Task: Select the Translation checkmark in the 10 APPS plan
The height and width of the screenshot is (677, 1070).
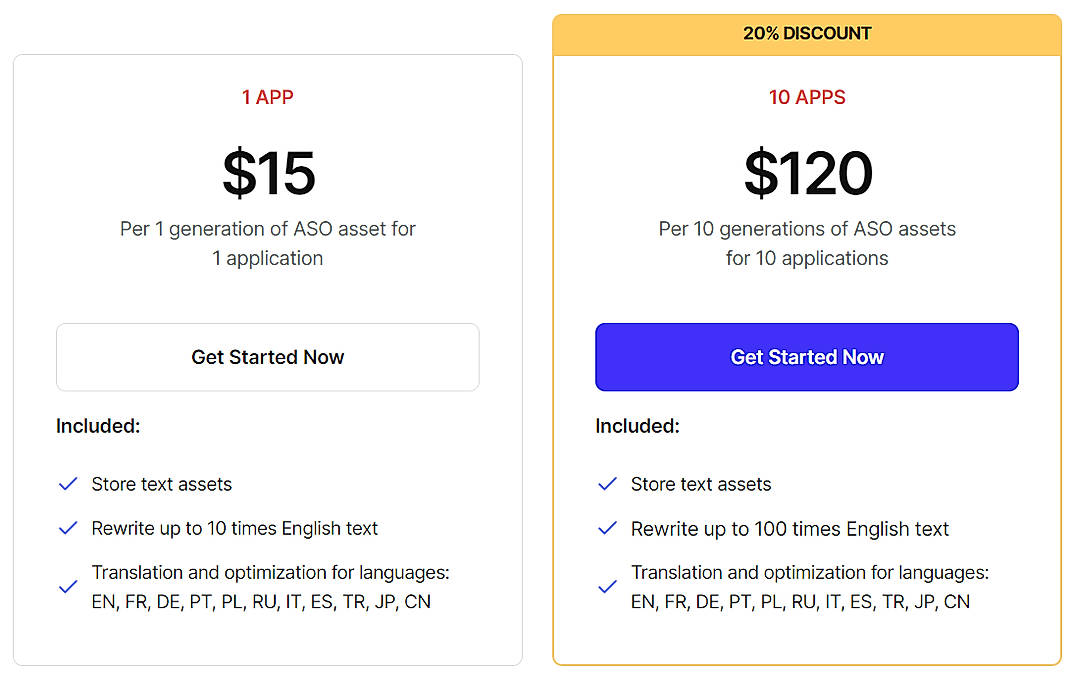Action: pos(607,586)
